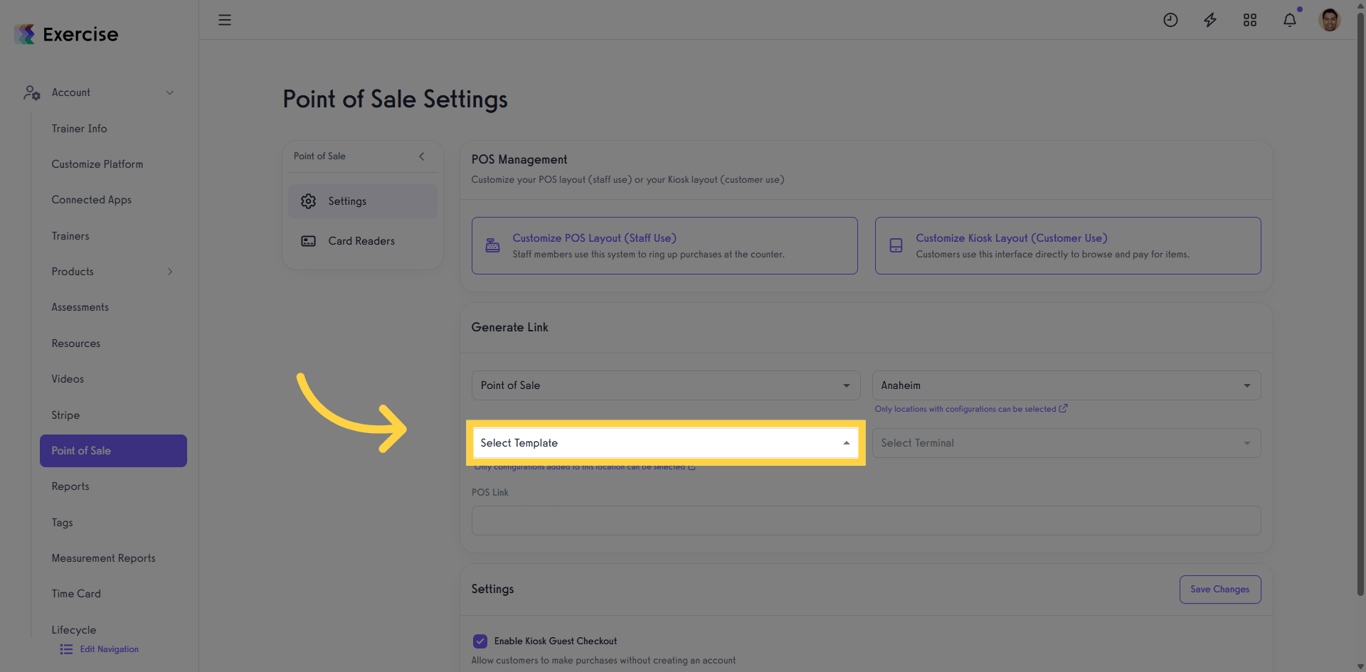This screenshot has height=672, width=1366.
Task: Click the Kiosk layout tablet icon
Action: tap(896, 243)
